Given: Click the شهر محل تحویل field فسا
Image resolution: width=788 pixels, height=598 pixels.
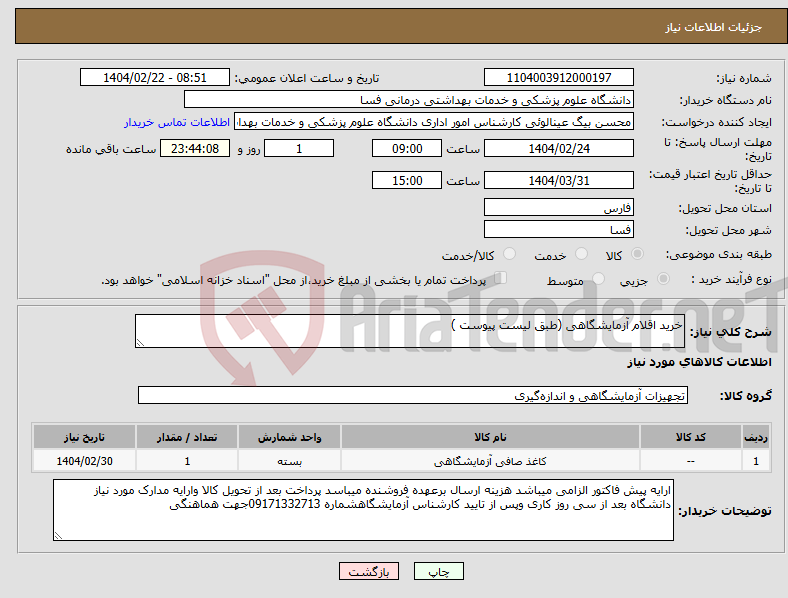Looking at the screenshot, I should (x=559, y=229).
